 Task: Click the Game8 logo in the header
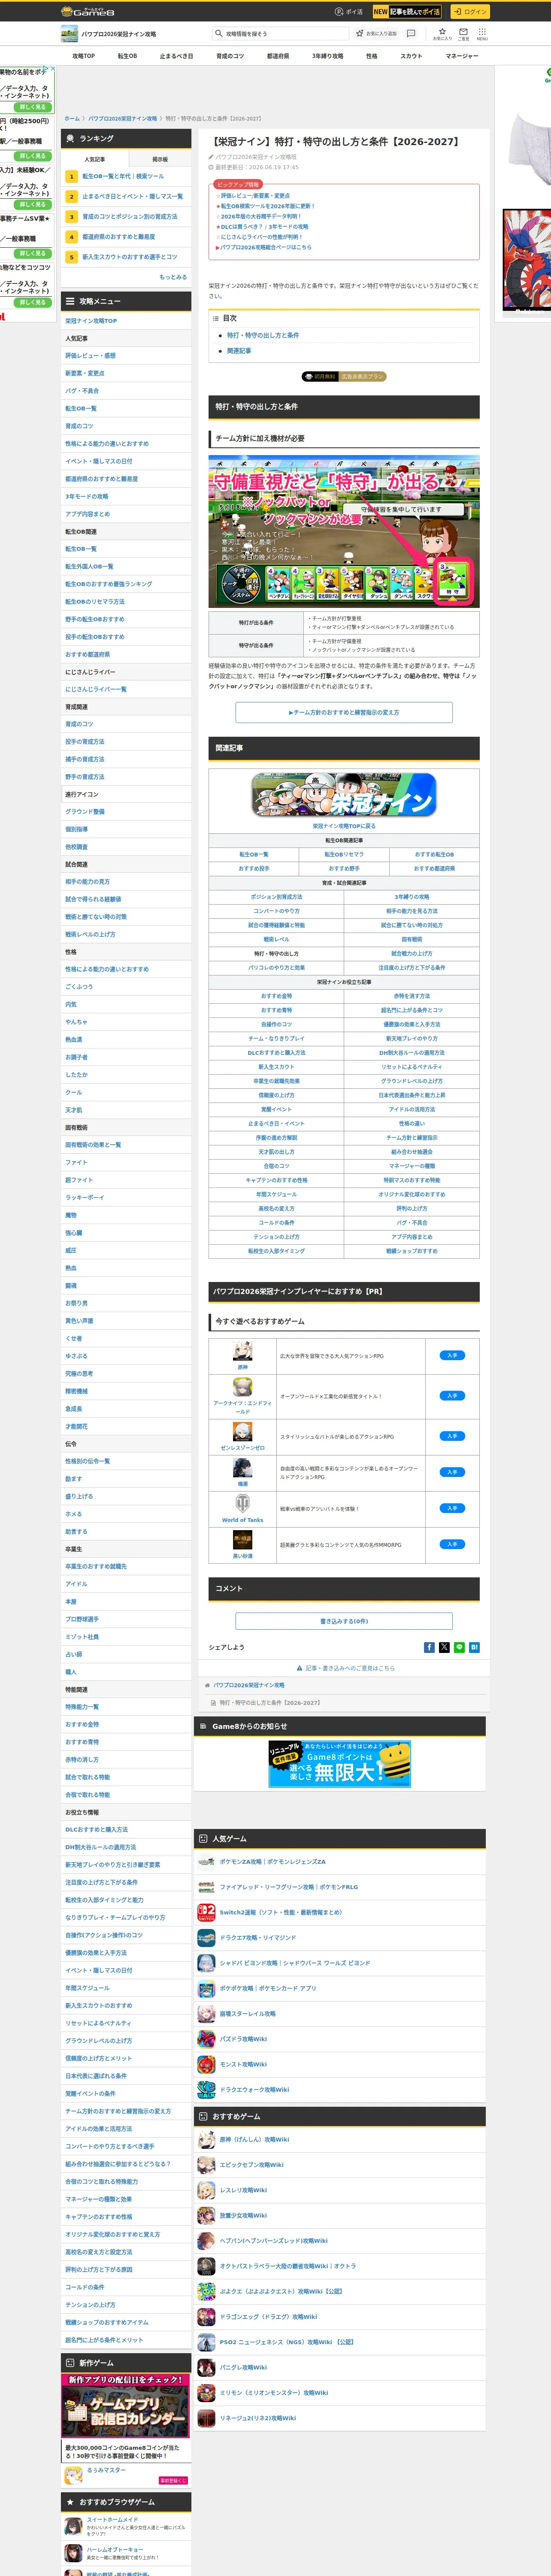pyautogui.click(x=88, y=12)
